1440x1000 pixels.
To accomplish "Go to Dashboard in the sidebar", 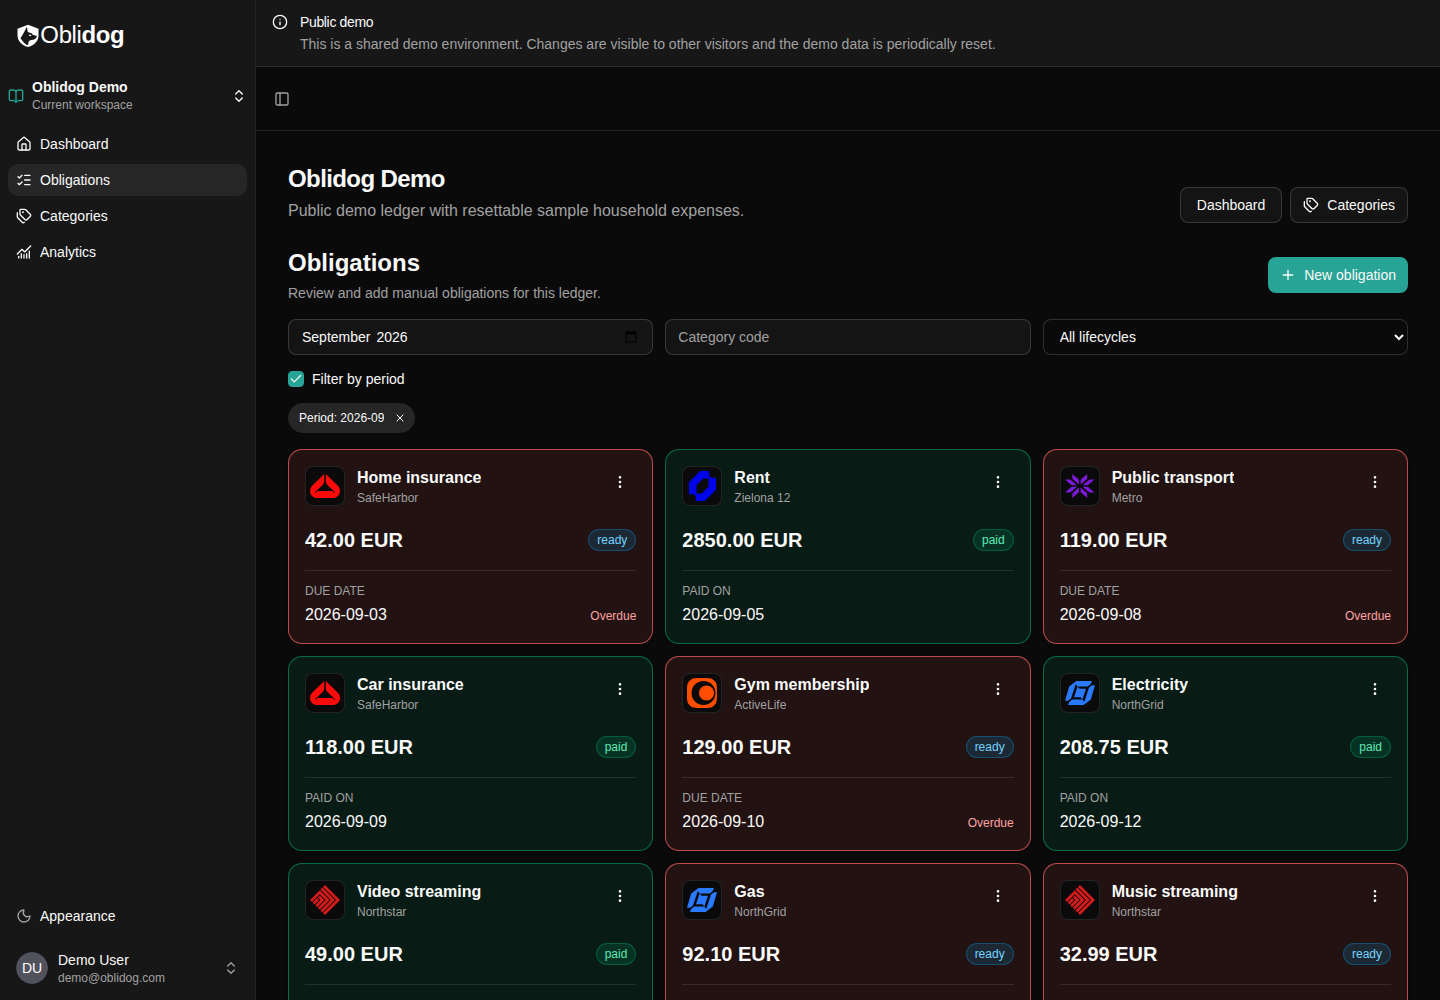I will 127,144.
